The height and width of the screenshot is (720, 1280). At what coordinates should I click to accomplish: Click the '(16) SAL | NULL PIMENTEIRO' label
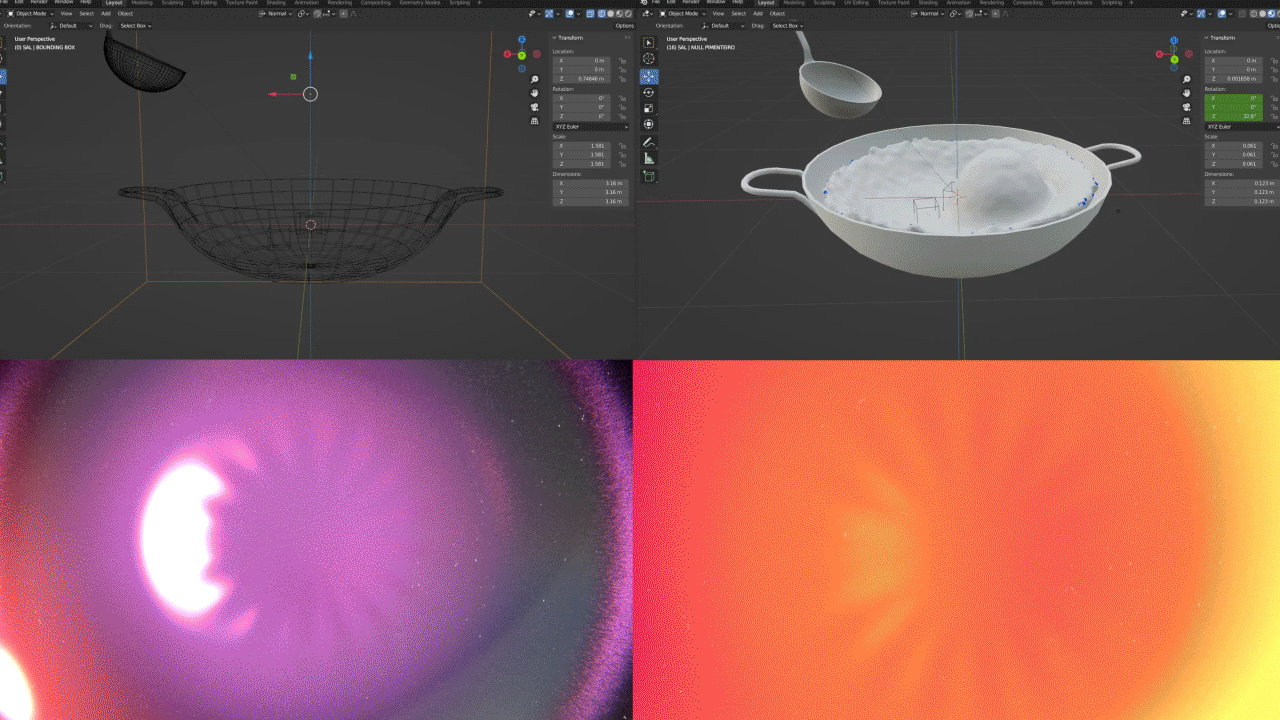pos(700,47)
